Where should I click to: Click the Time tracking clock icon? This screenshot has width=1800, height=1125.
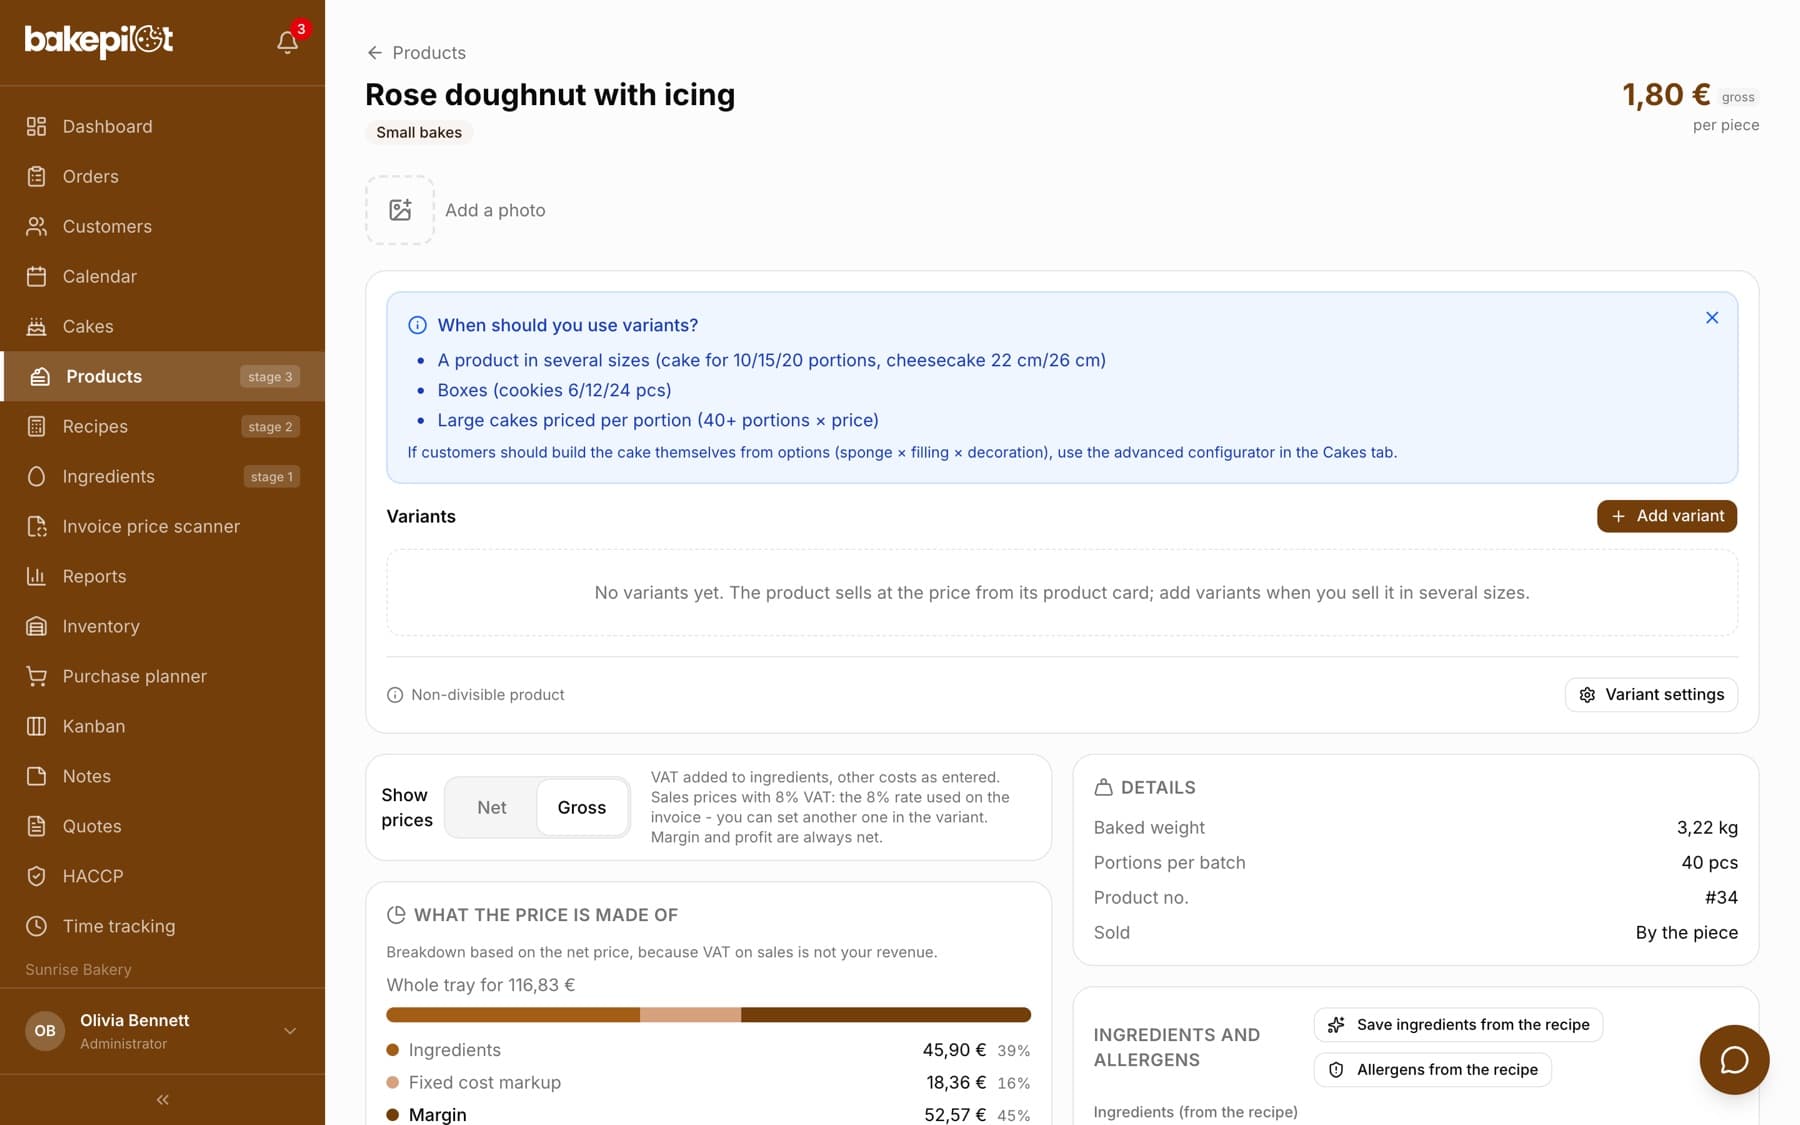click(37, 926)
